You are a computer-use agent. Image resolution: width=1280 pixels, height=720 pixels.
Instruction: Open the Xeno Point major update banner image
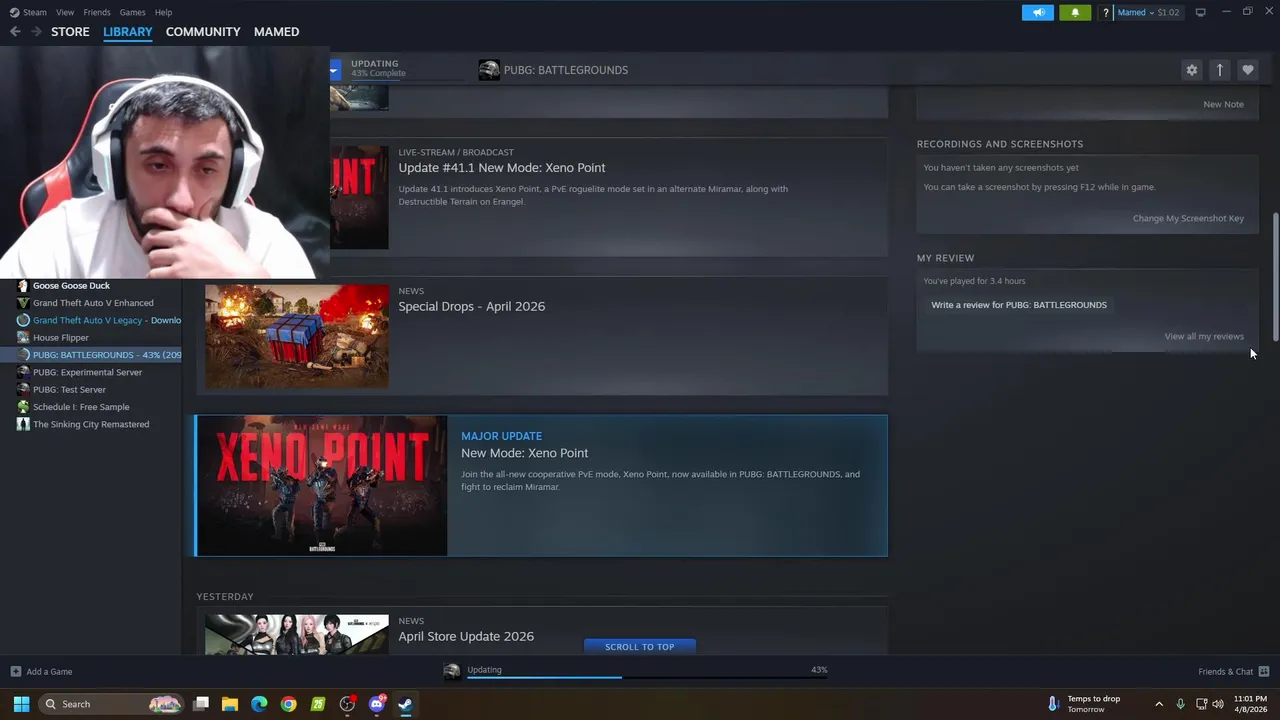click(322, 486)
